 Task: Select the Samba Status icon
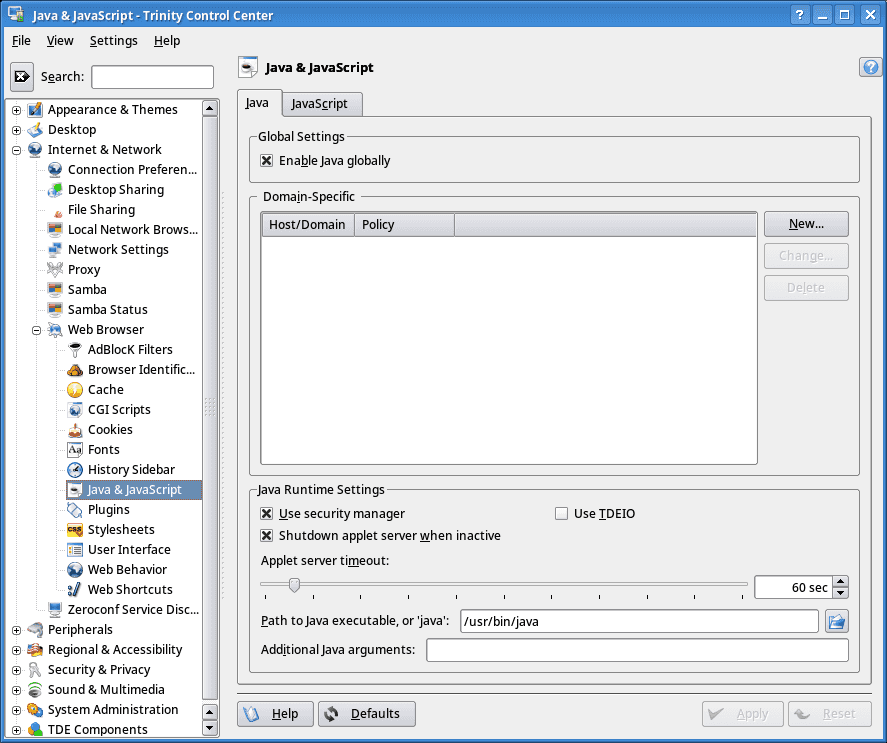pos(55,310)
